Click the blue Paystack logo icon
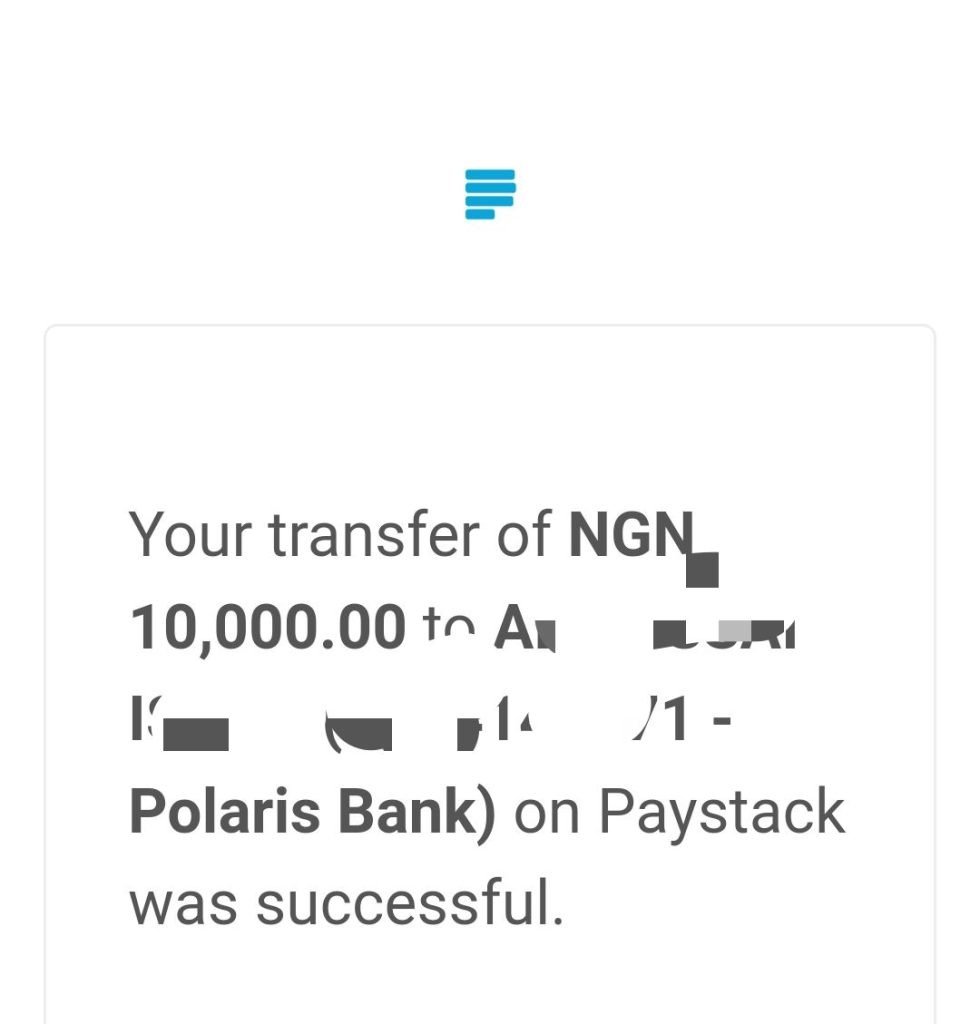Screen dimensions: 980x1024 pyautogui.click(x=490, y=194)
